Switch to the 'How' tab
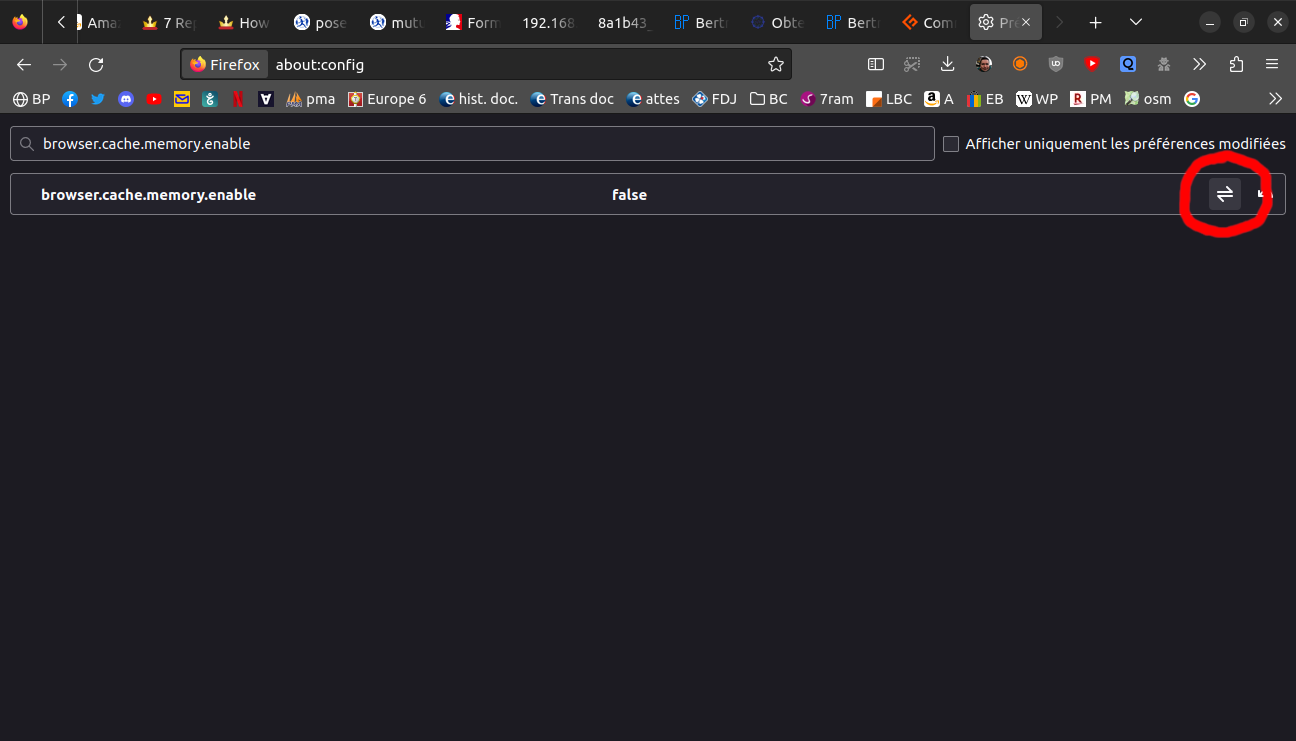Screen dimensions: 1296x741 pyautogui.click(x=245, y=22)
